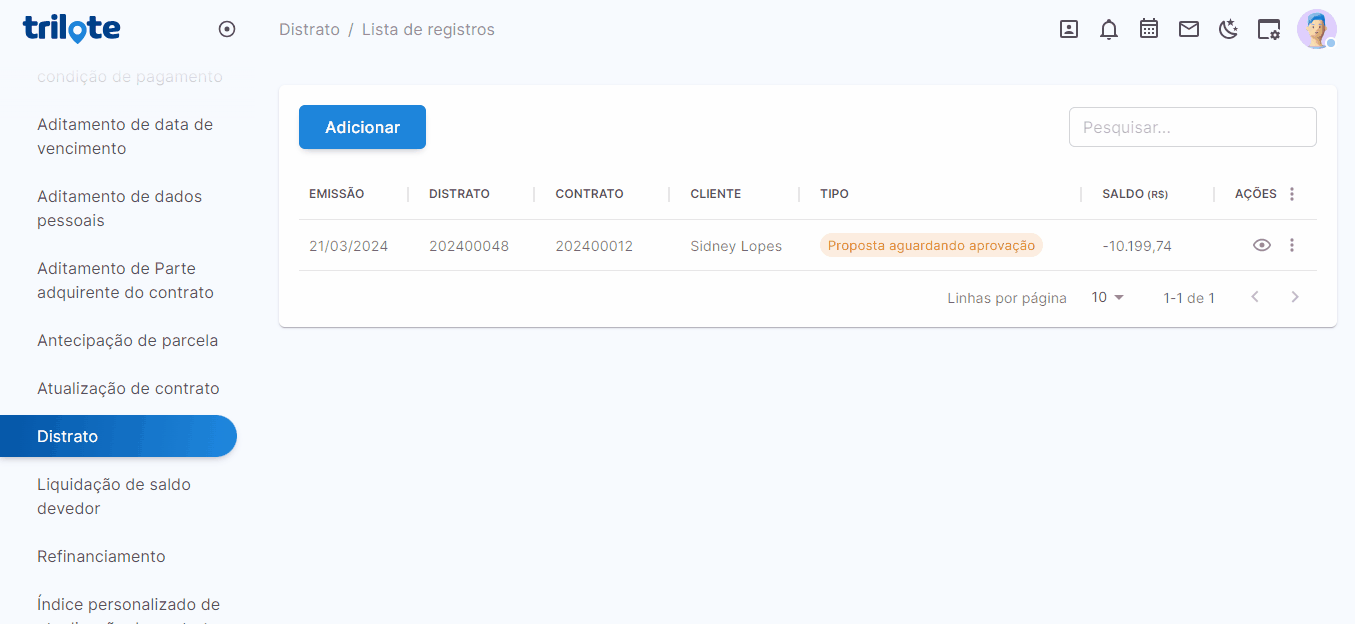Open column options menu beside AÇÕES header
This screenshot has height=624, width=1355.
pos(1292,194)
